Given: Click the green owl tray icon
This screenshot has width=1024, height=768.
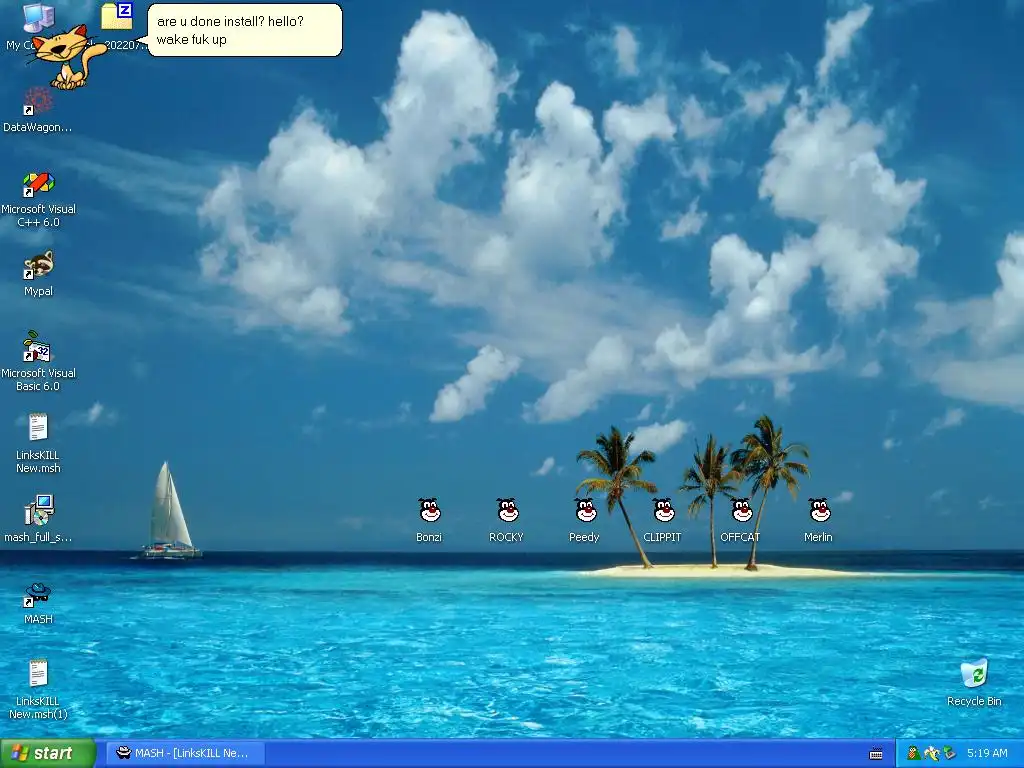Looking at the screenshot, I should click(x=913, y=754).
